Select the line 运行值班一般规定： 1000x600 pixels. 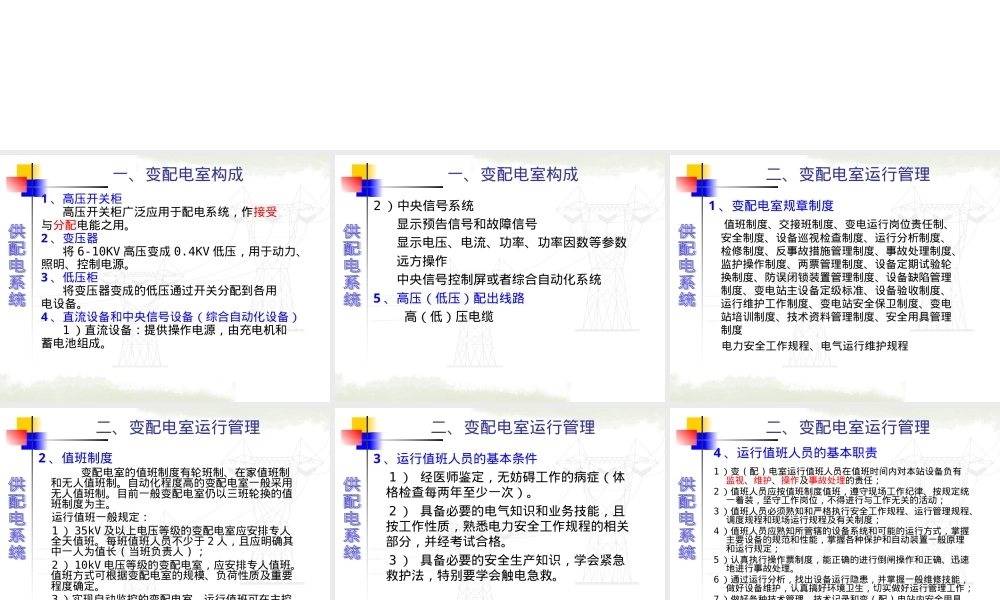pyautogui.click(x=99, y=517)
